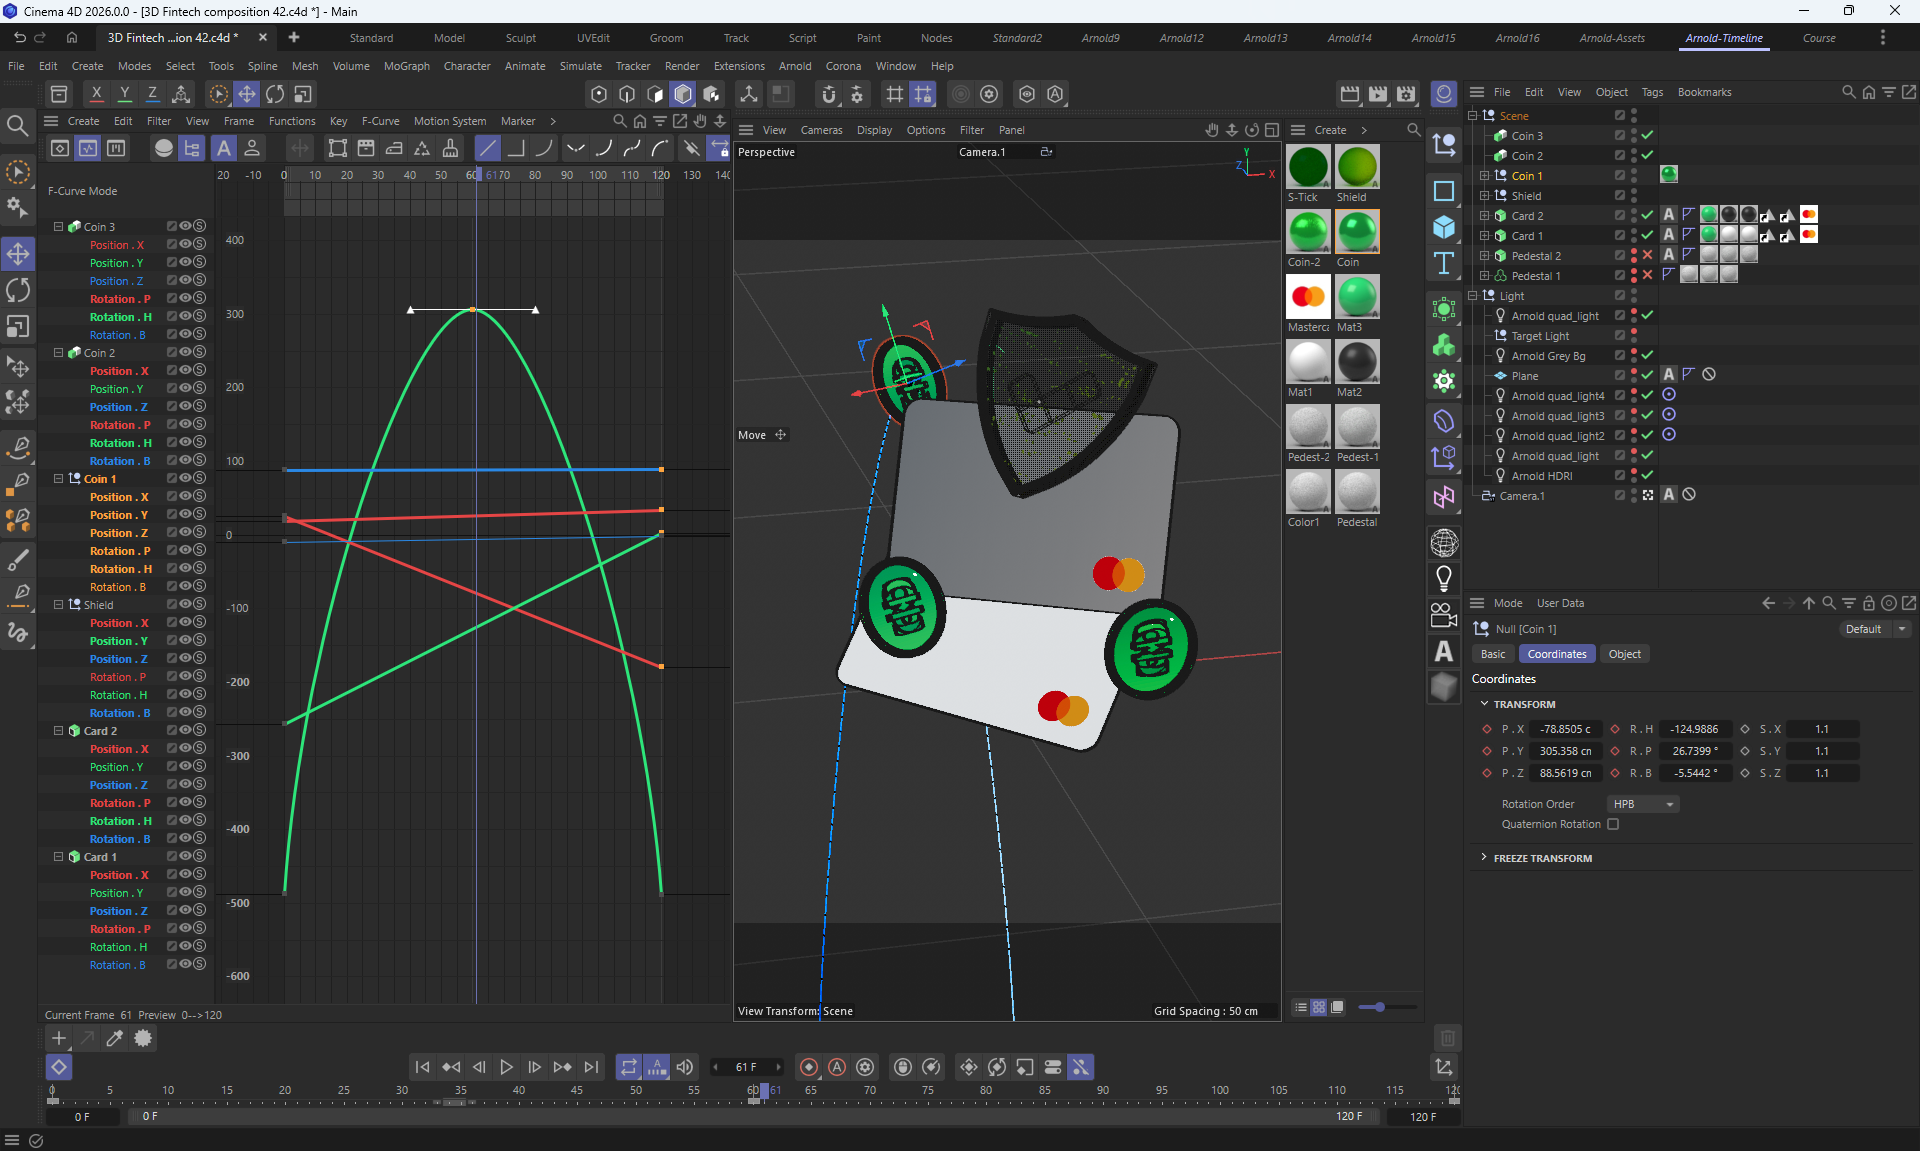
Task: Toggle the visibility eye for the Coin 3 track
Action: point(185,227)
